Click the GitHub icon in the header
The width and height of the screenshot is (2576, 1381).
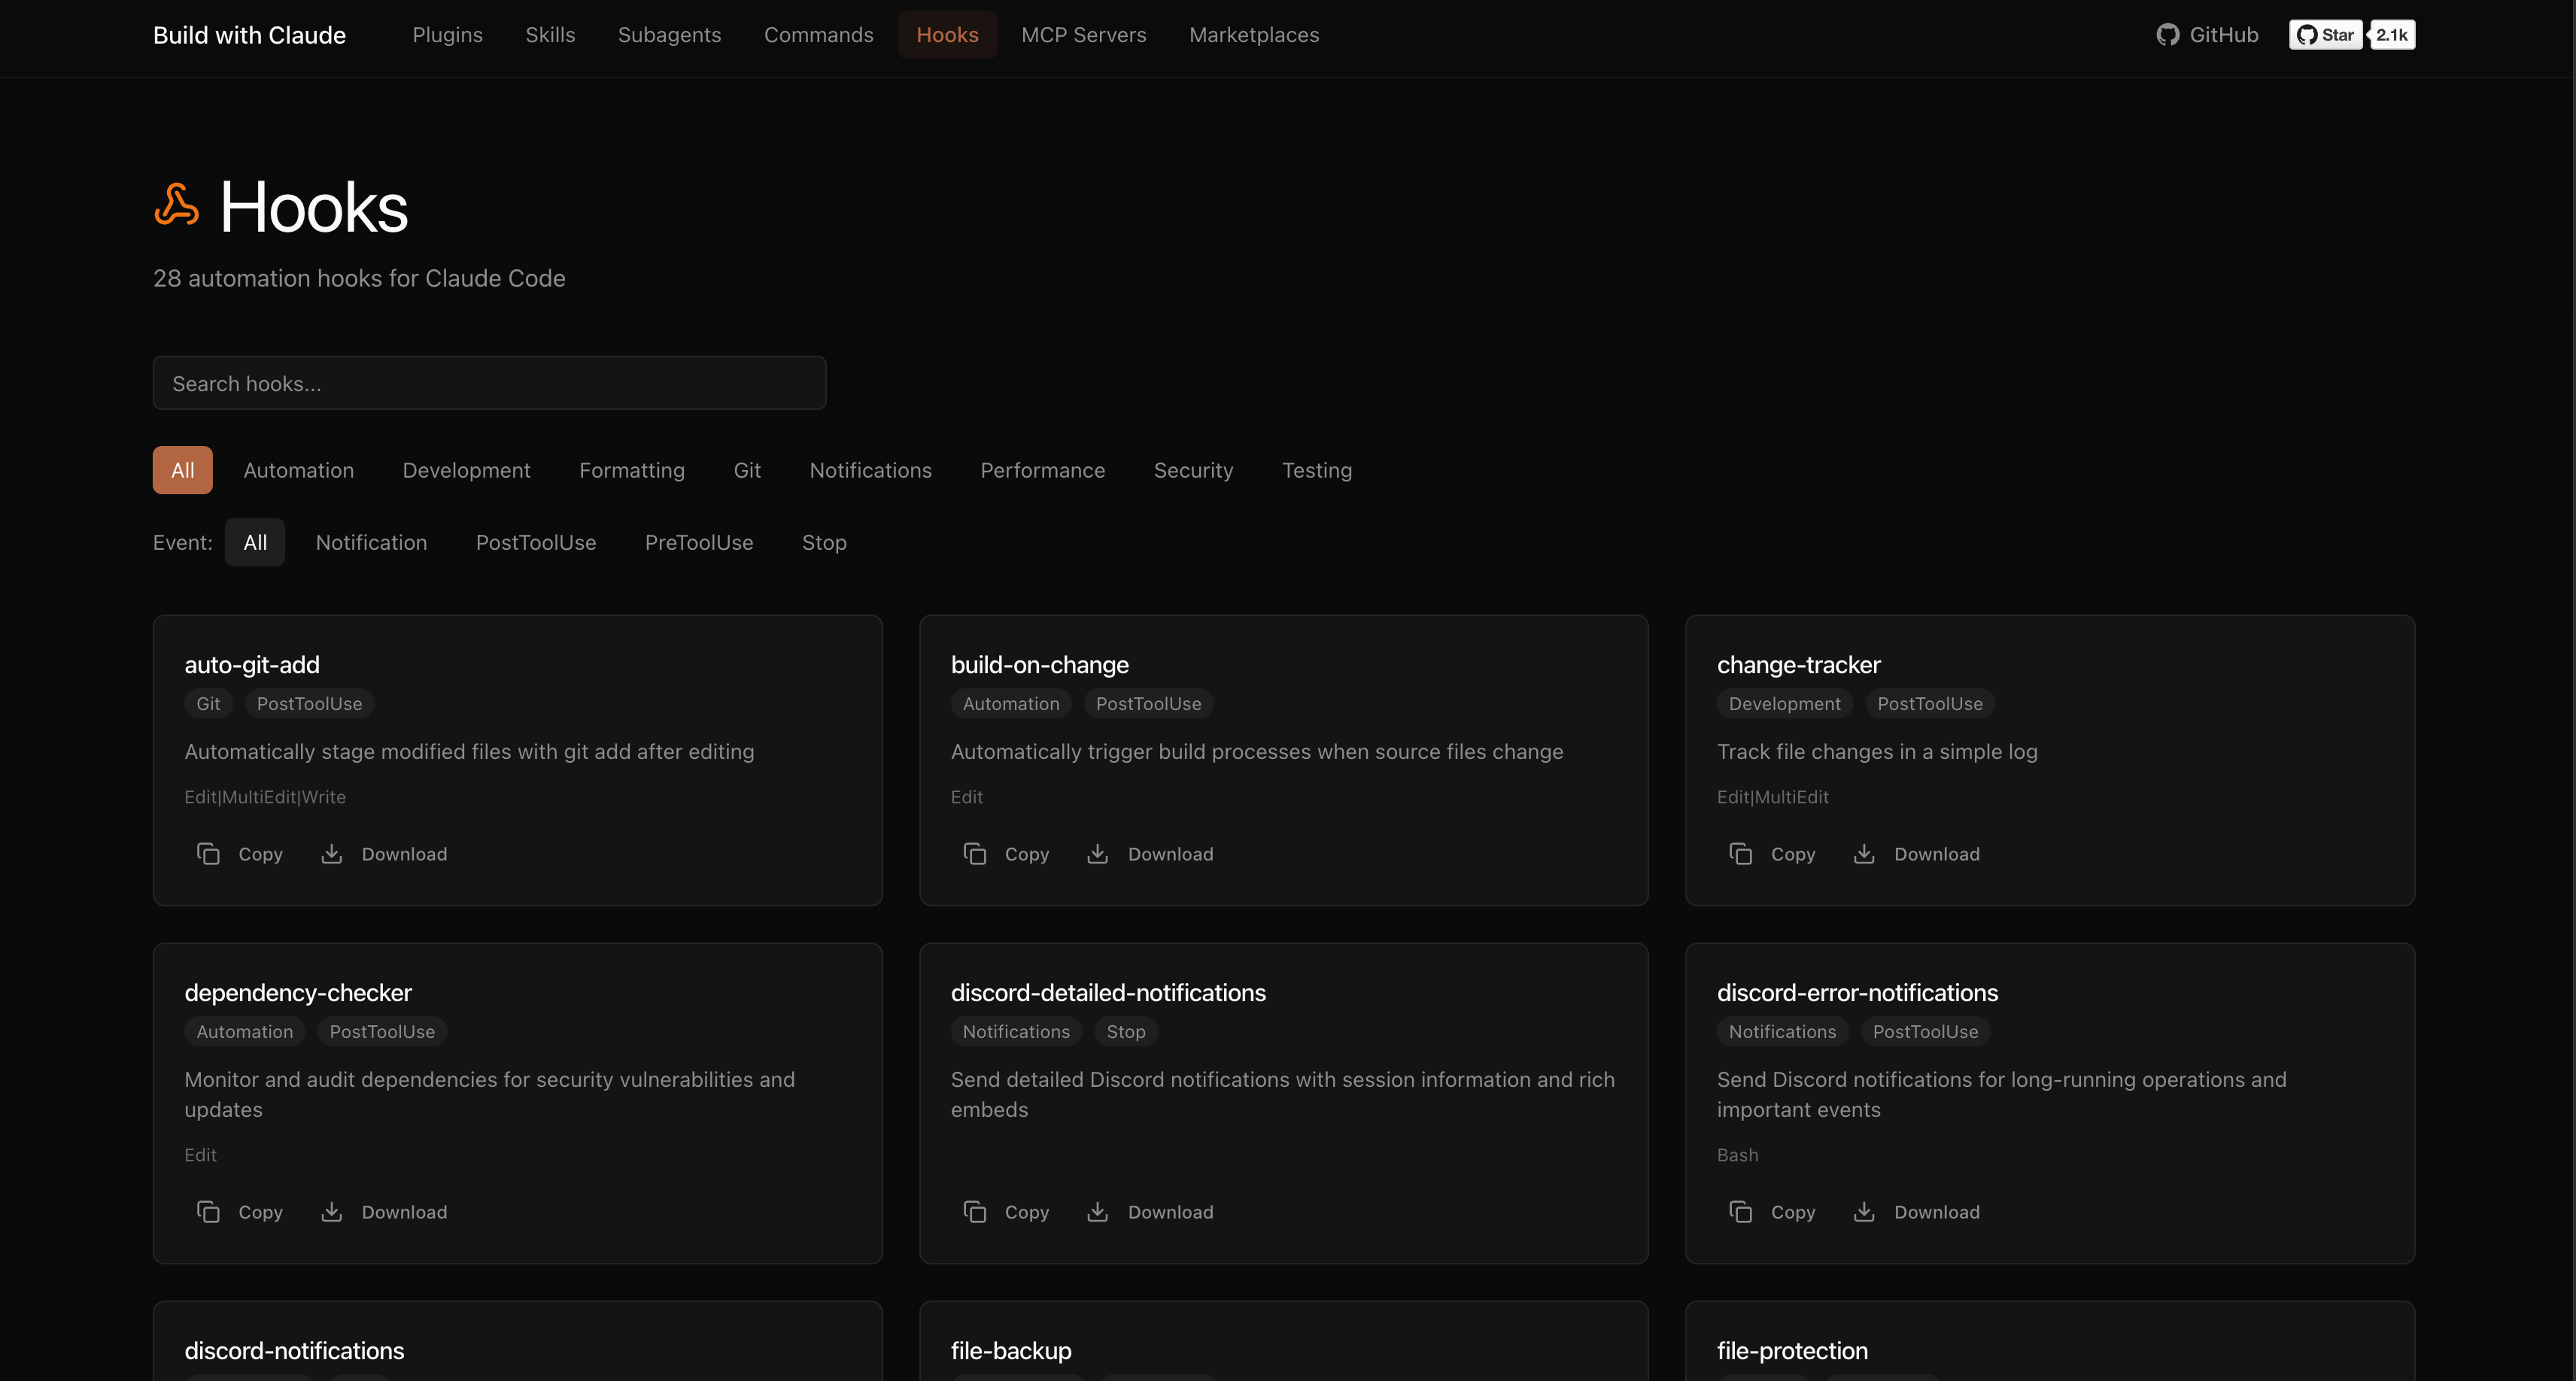2167,34
